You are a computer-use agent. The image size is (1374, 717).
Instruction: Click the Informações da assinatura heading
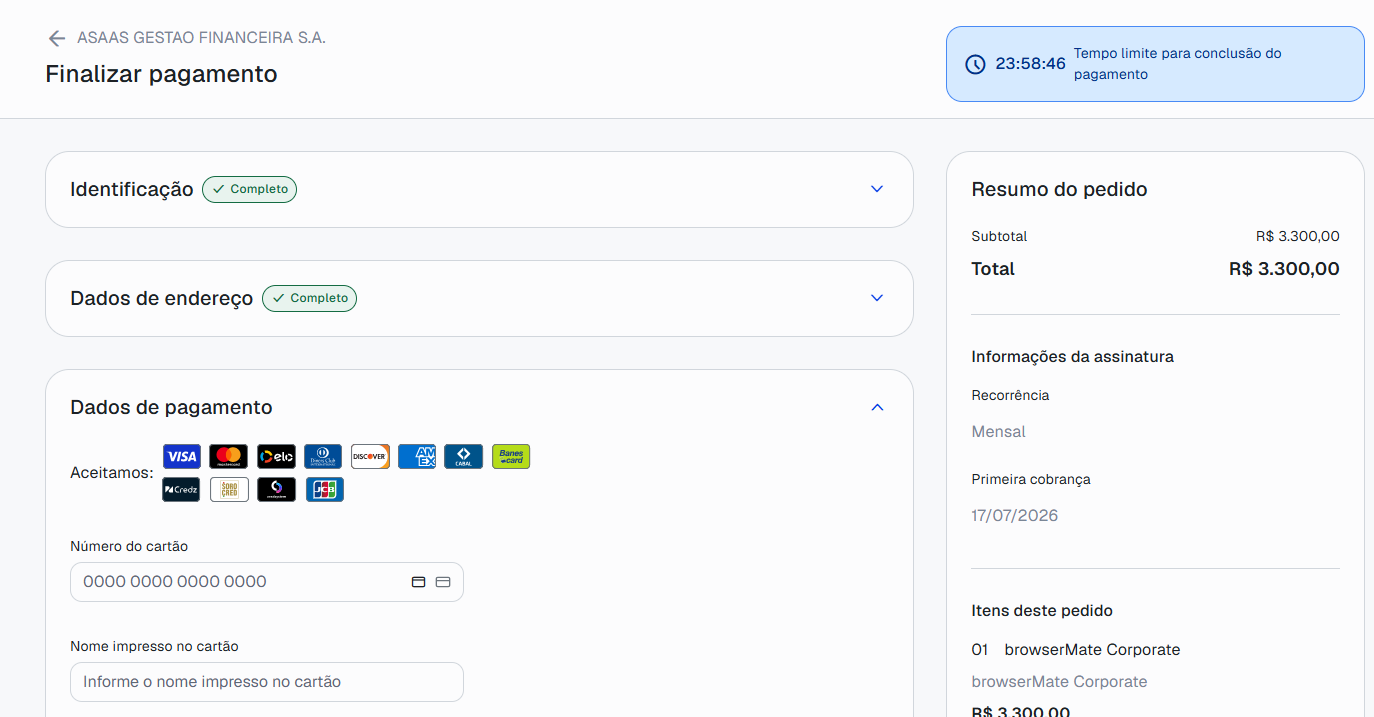coord(1073,357)
